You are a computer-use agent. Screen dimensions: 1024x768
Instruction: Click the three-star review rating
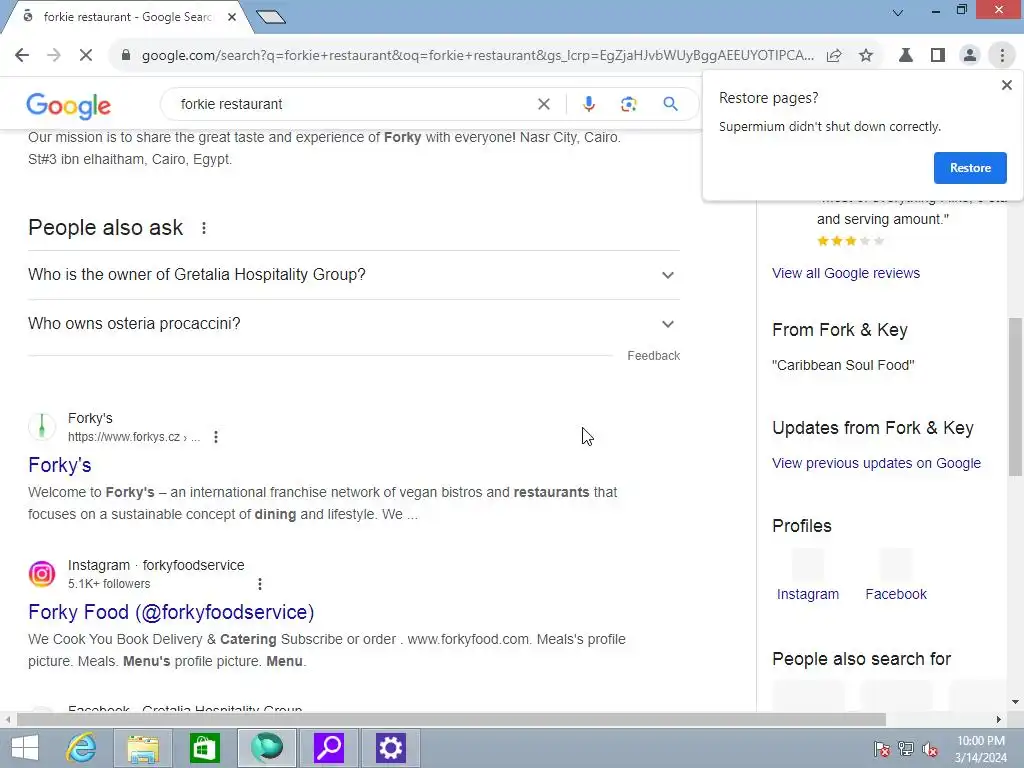click(x=851, y=241)
